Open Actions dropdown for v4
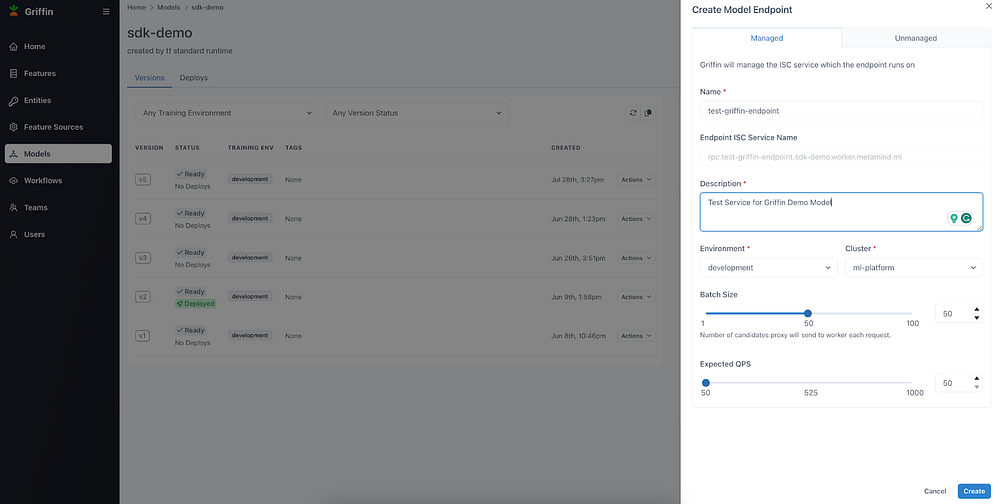The image size is (1000, 504). tap(636, 219)
